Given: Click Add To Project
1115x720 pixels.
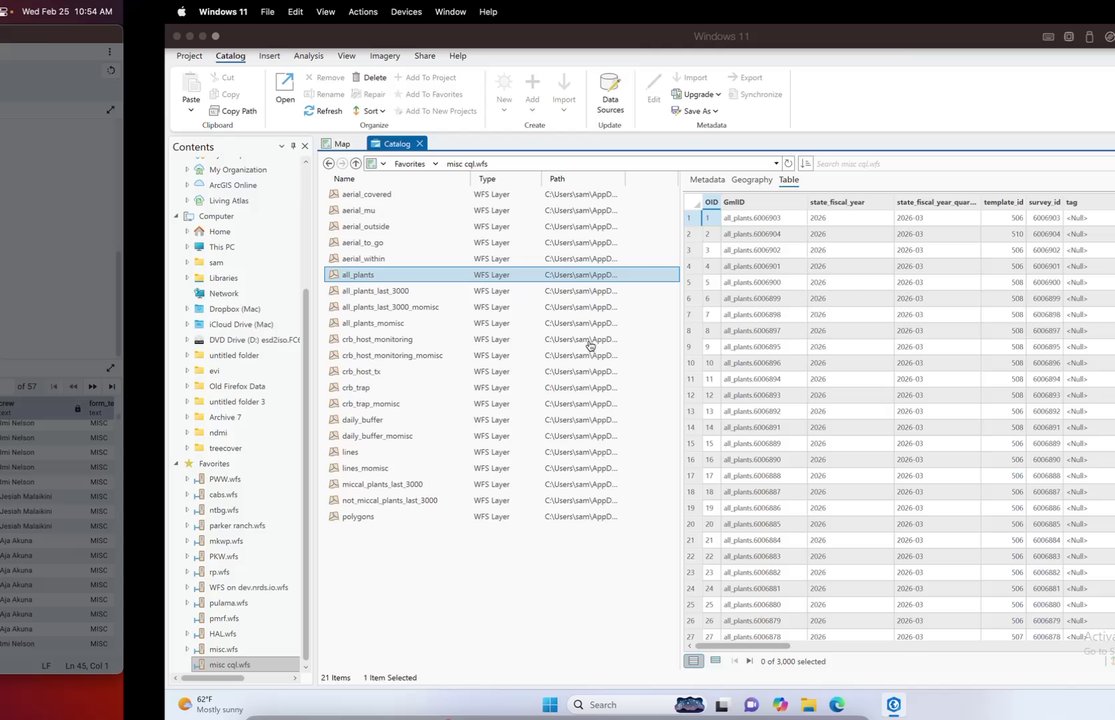Looking at the screenshot, I should point(425,77).
